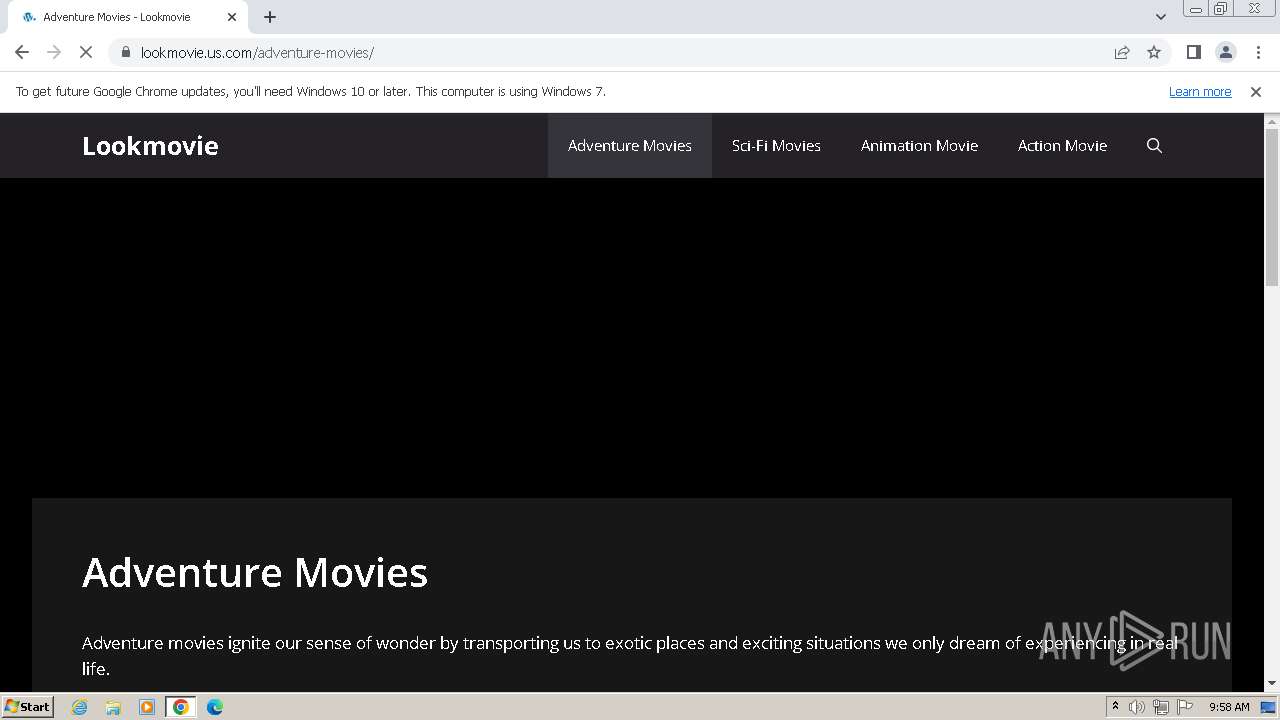Open the site search icon
The height and width of the screenshot is (720, 1280).
1154,146
